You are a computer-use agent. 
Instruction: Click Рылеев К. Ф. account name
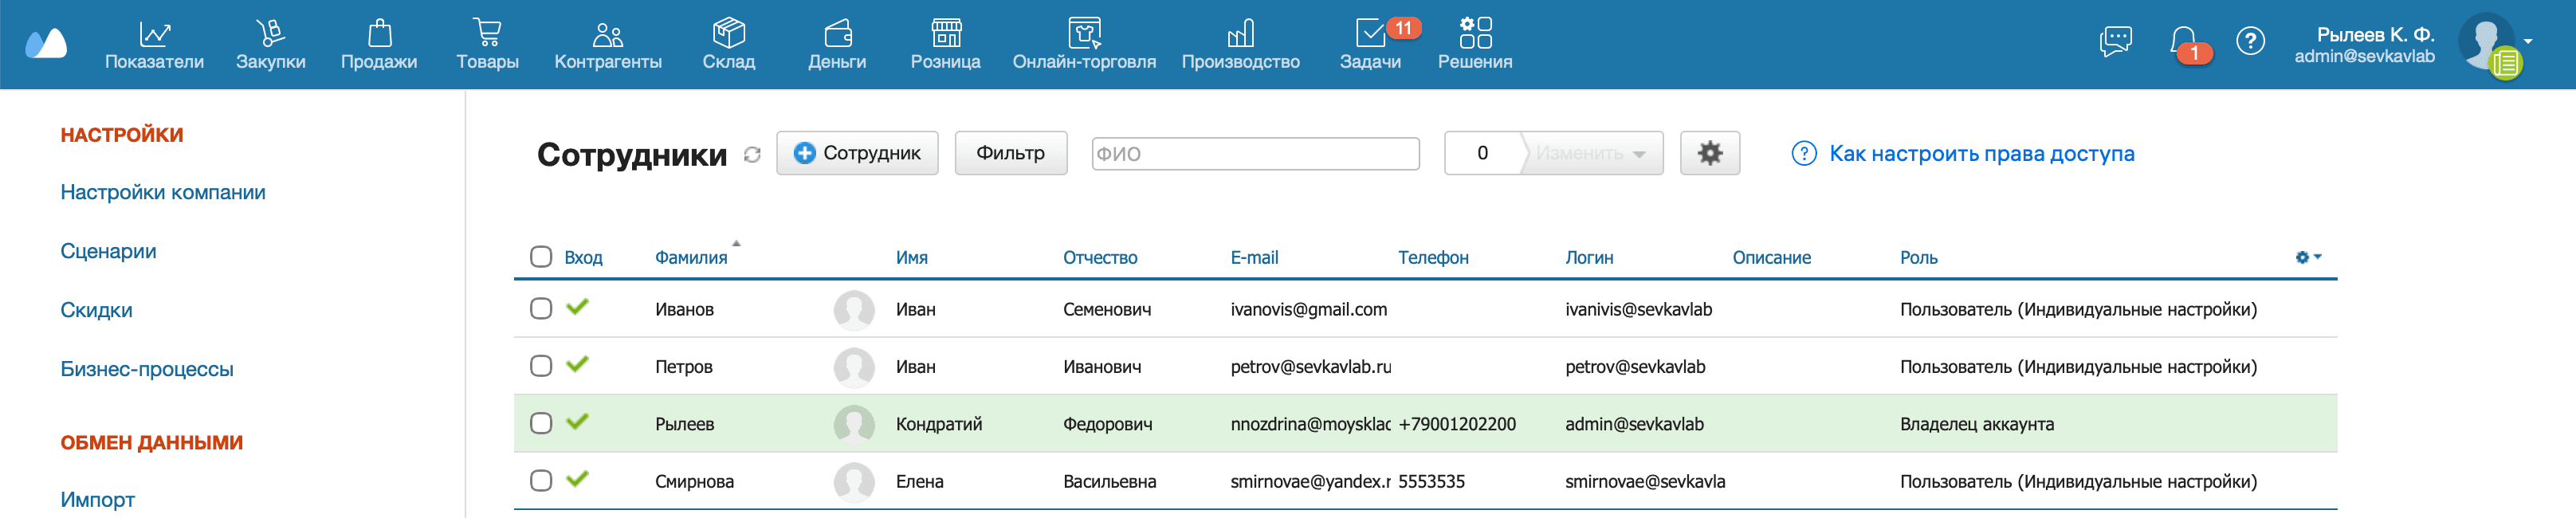point(2375,34)
